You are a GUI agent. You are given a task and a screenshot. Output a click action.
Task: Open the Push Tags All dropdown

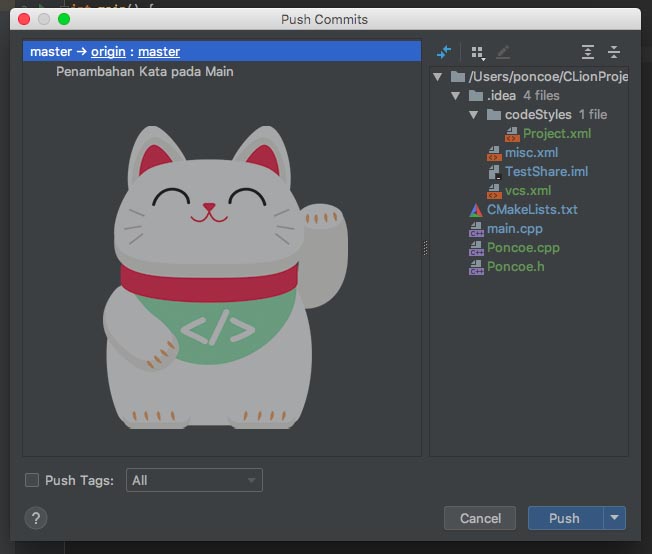click(x=194, y=480)
